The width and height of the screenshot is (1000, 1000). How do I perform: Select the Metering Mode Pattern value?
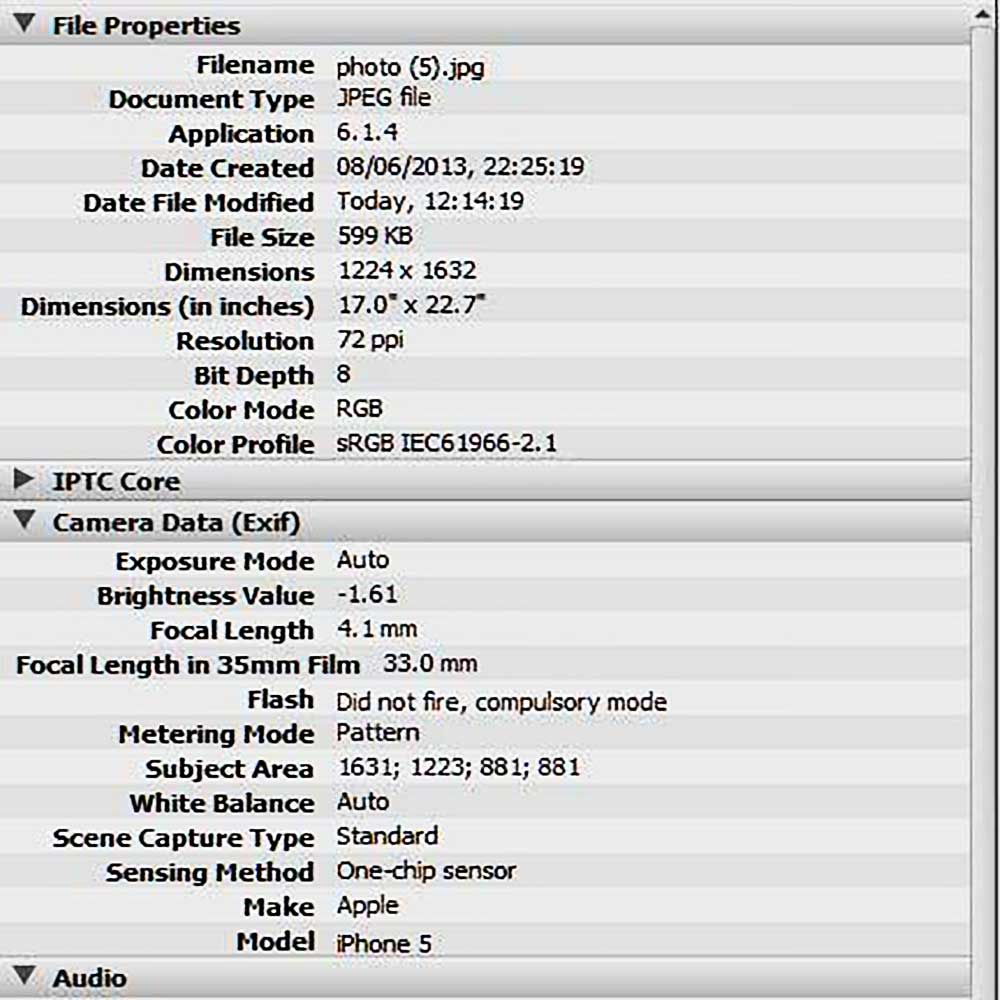click(377, 733)
